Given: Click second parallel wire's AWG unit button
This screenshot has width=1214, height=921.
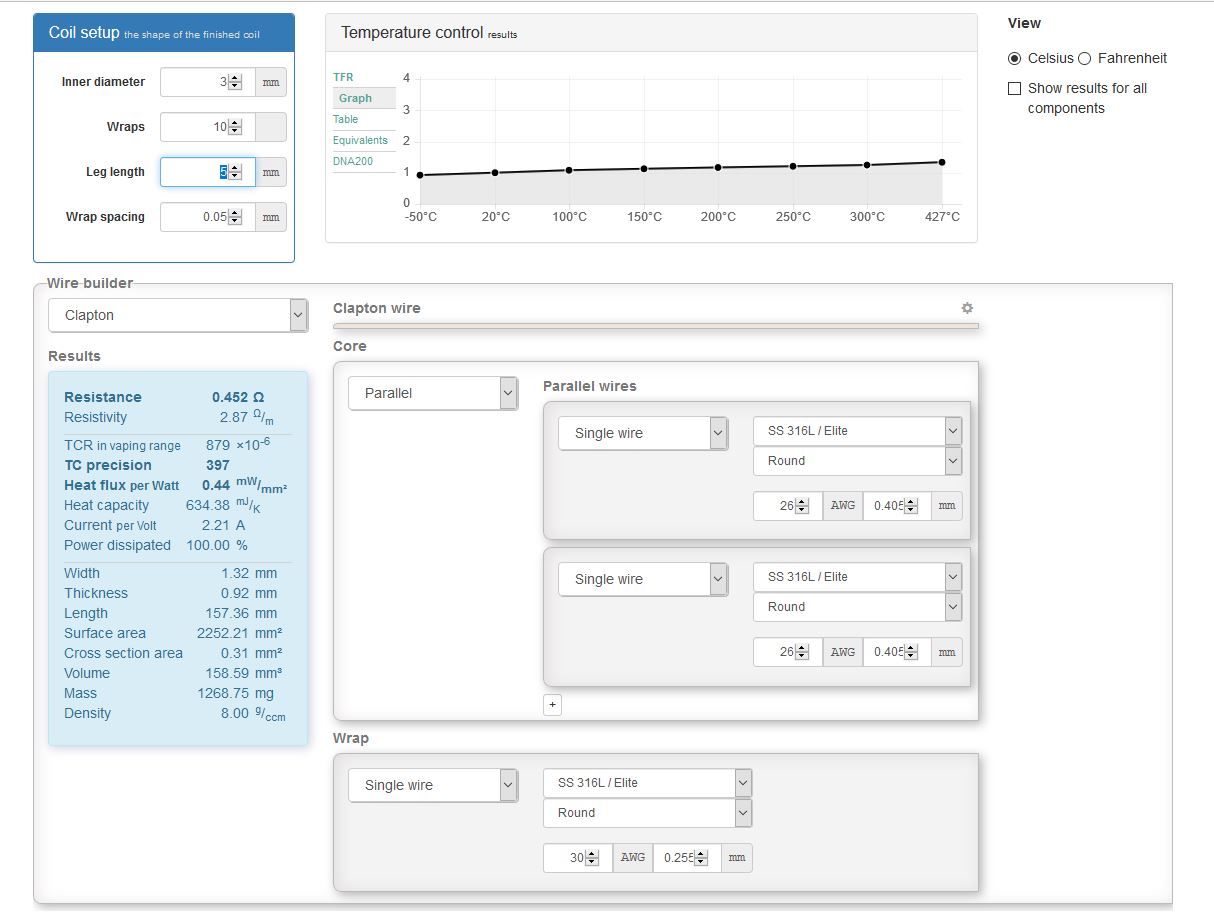Looking at the screenshot, I should [843, 652].
